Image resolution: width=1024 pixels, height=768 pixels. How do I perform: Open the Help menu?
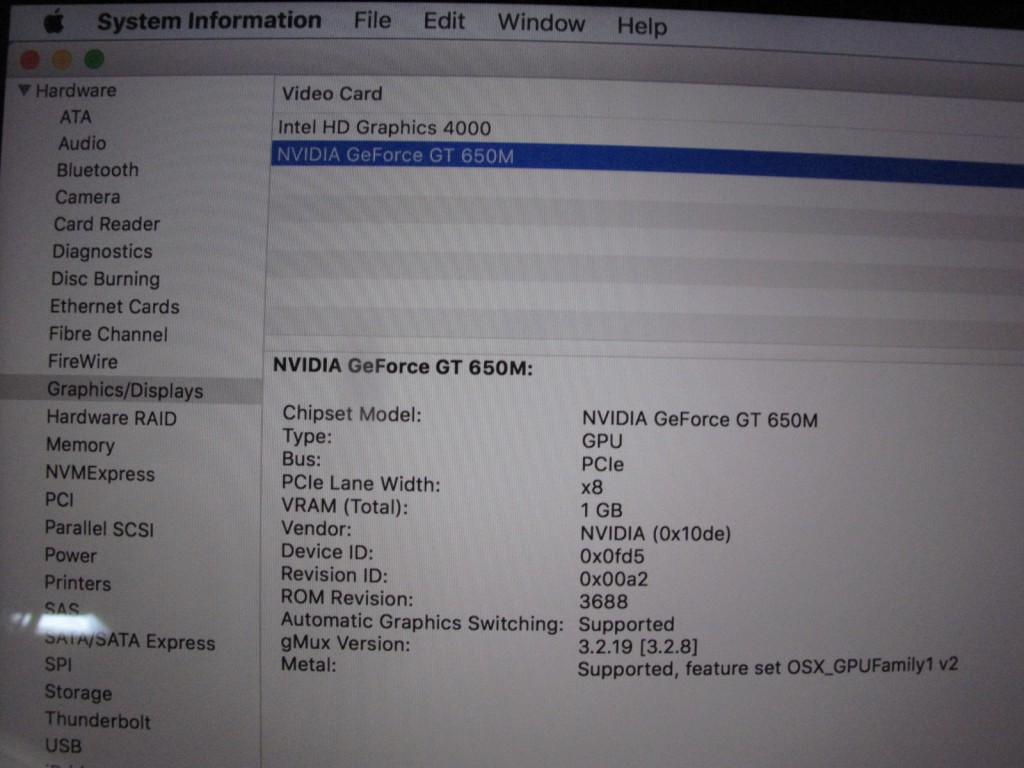point(642,27)
